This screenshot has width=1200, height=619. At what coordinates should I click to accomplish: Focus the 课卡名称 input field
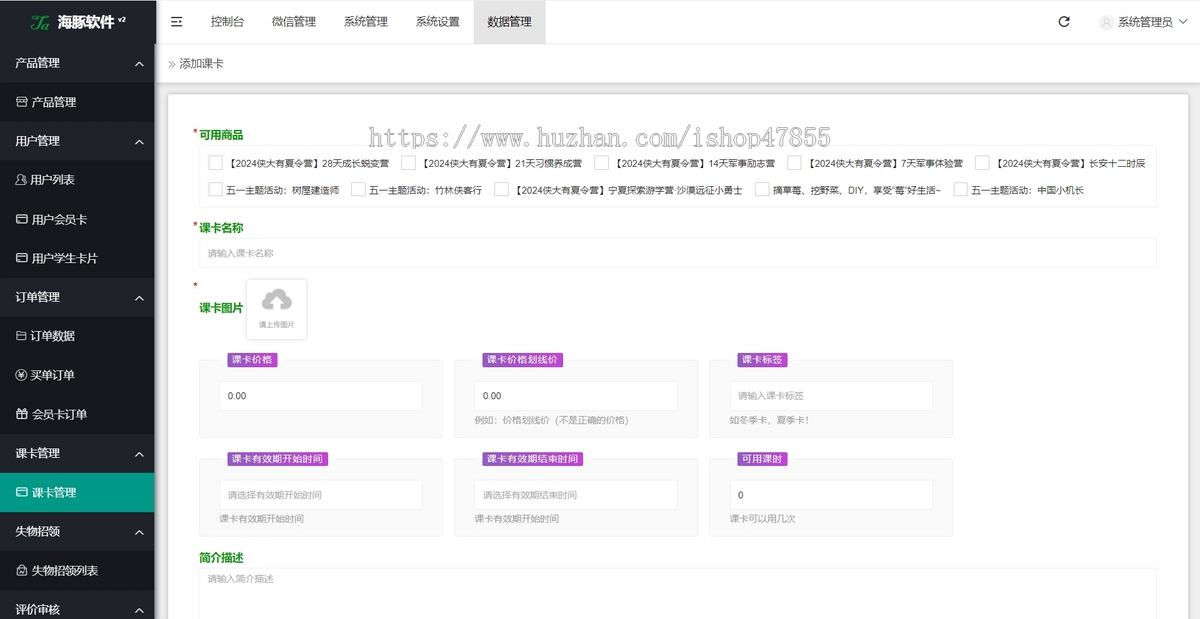point(678,253)
